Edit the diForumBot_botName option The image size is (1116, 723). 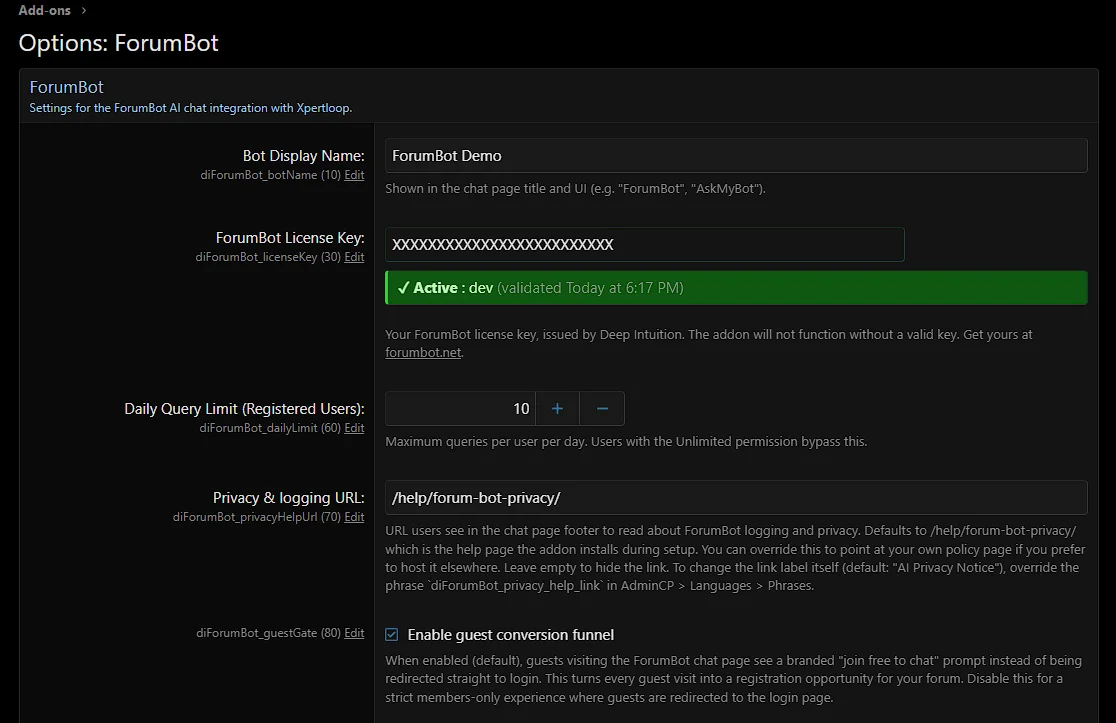point(354,175)
